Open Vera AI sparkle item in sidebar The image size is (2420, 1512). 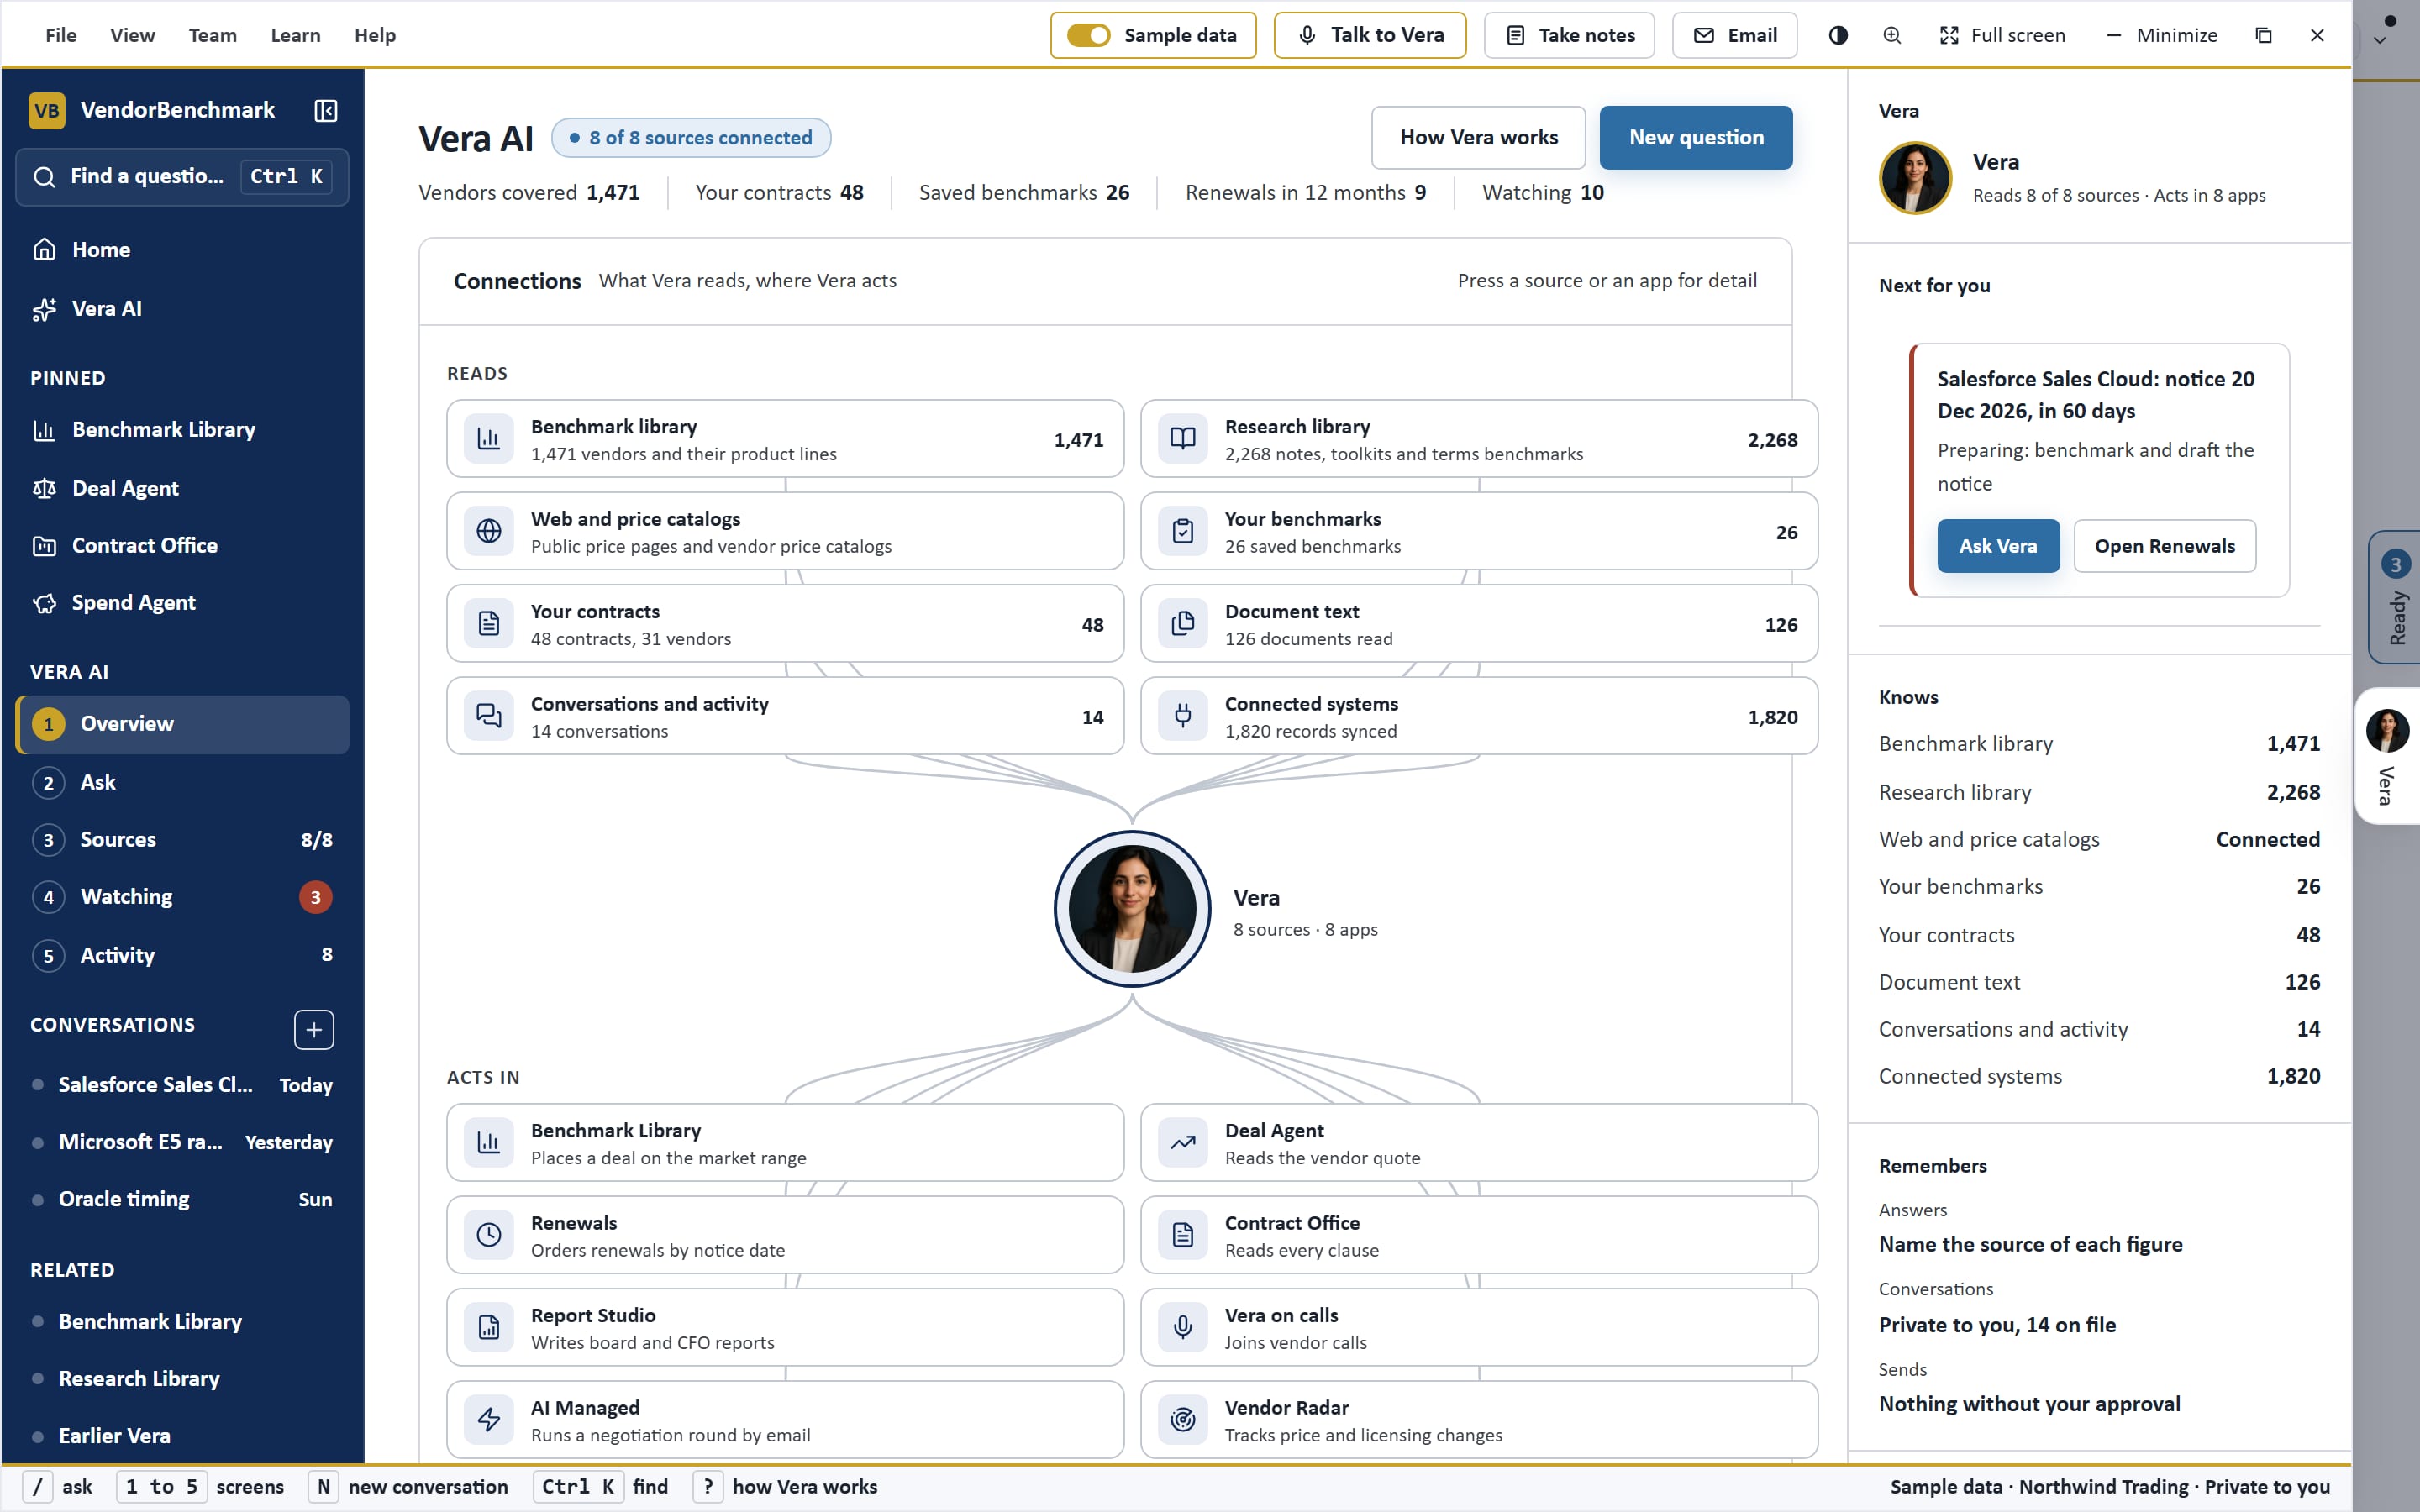(x=182, y=309)
